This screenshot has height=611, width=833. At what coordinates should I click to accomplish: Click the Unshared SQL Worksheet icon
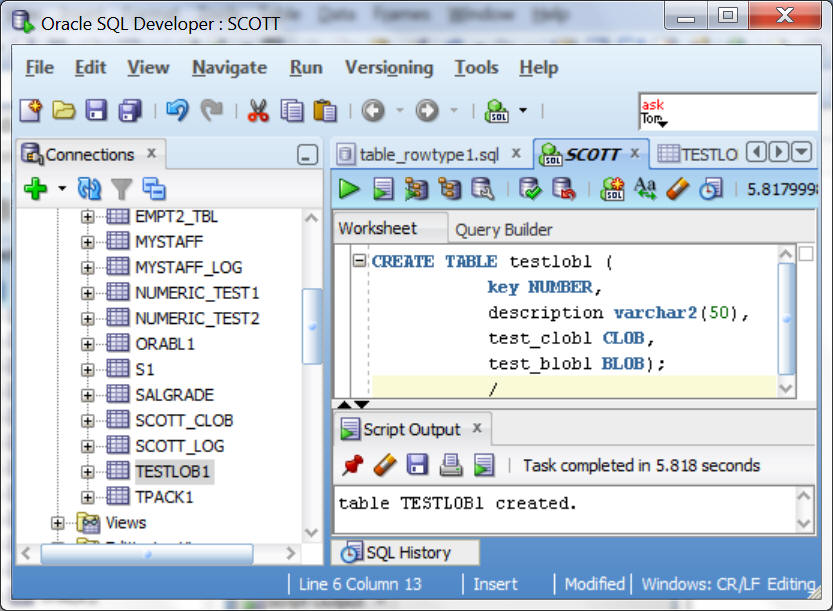pyautogui.click(x=612, y=189)
